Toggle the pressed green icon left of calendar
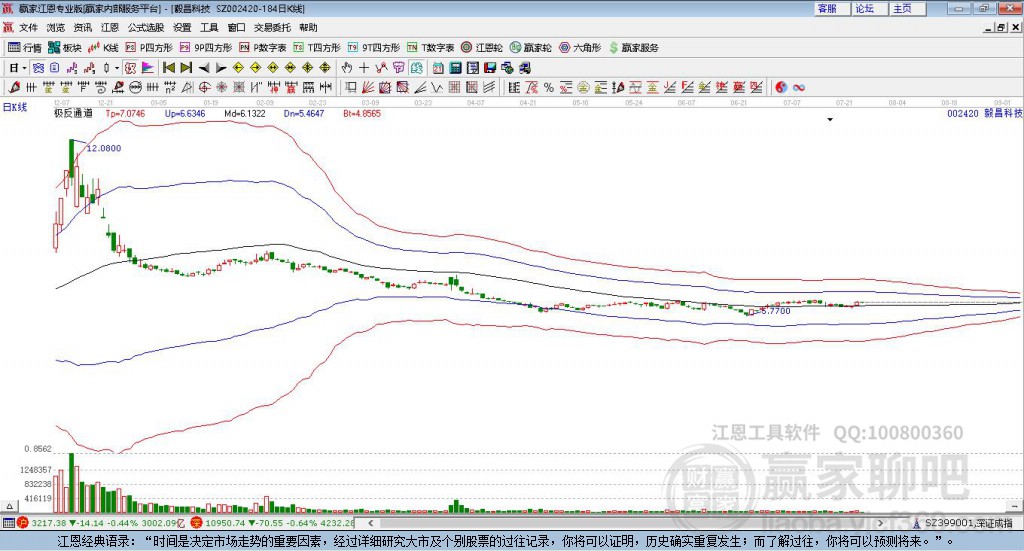The image size is (1024, 551). pyautogui.click(x=416, y=68)
